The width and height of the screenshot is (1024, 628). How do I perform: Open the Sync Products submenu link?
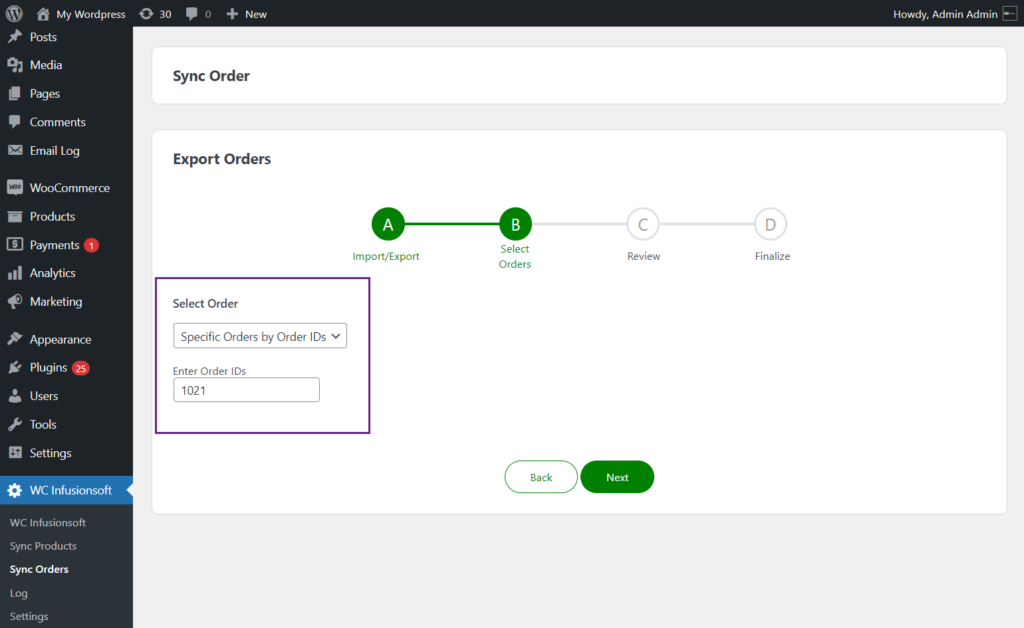tap(43, 546)
